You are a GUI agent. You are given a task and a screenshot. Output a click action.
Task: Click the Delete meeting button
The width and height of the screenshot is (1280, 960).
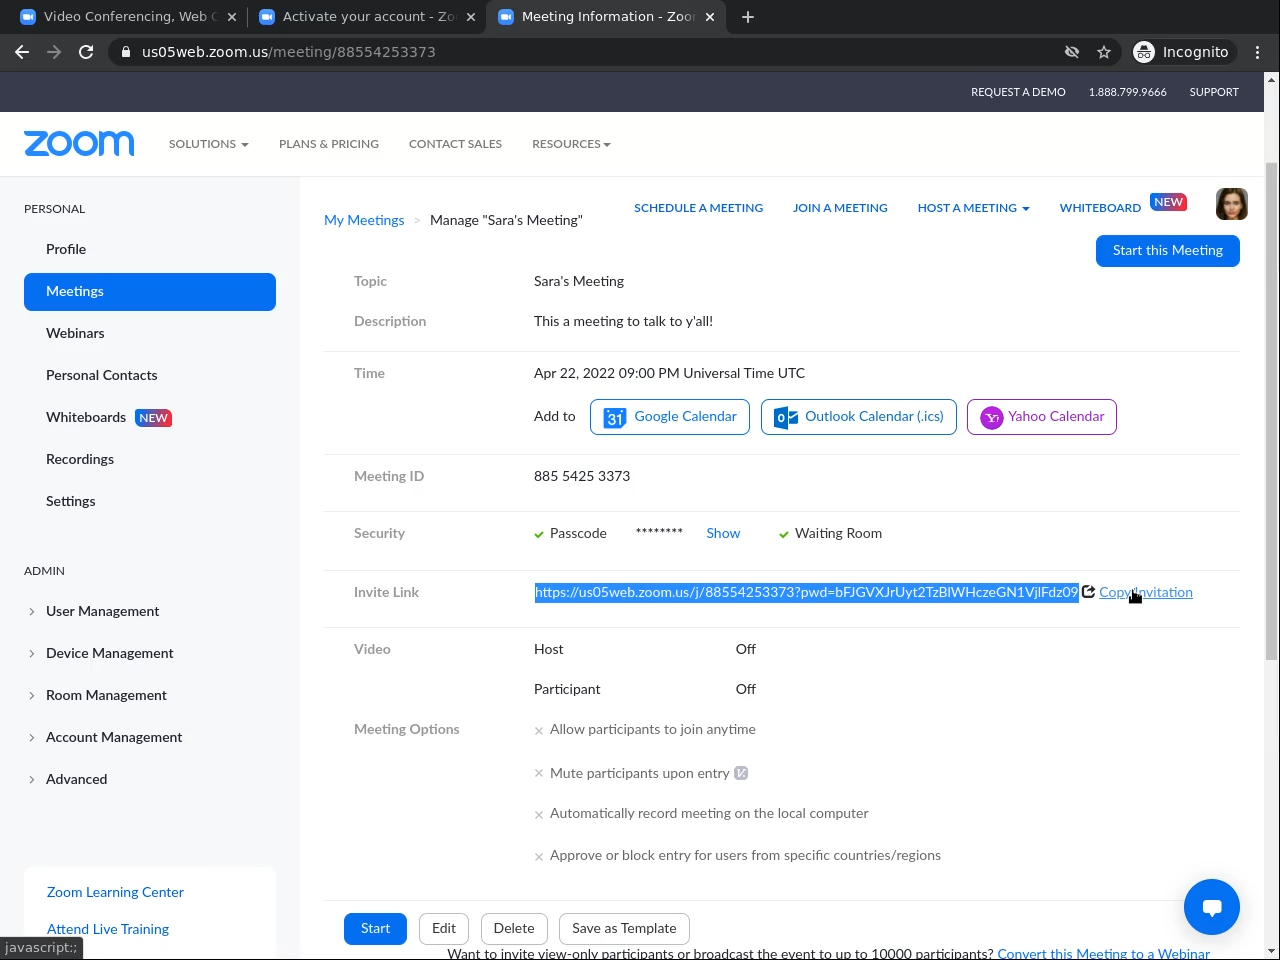pos(514,928)
